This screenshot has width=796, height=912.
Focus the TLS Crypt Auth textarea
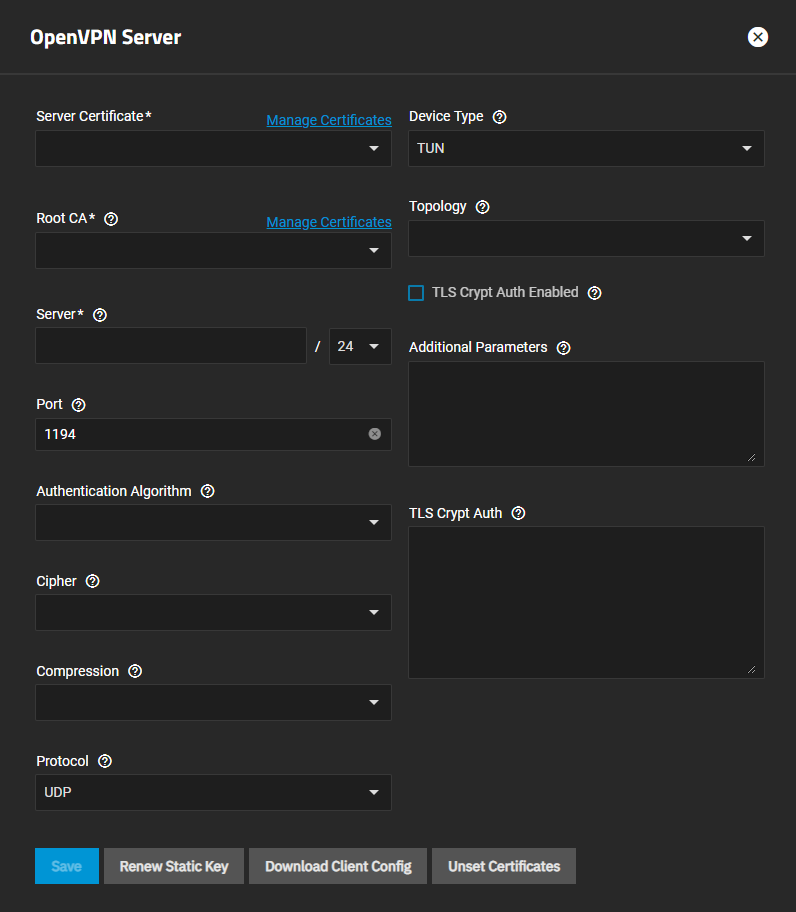[586, 603]
